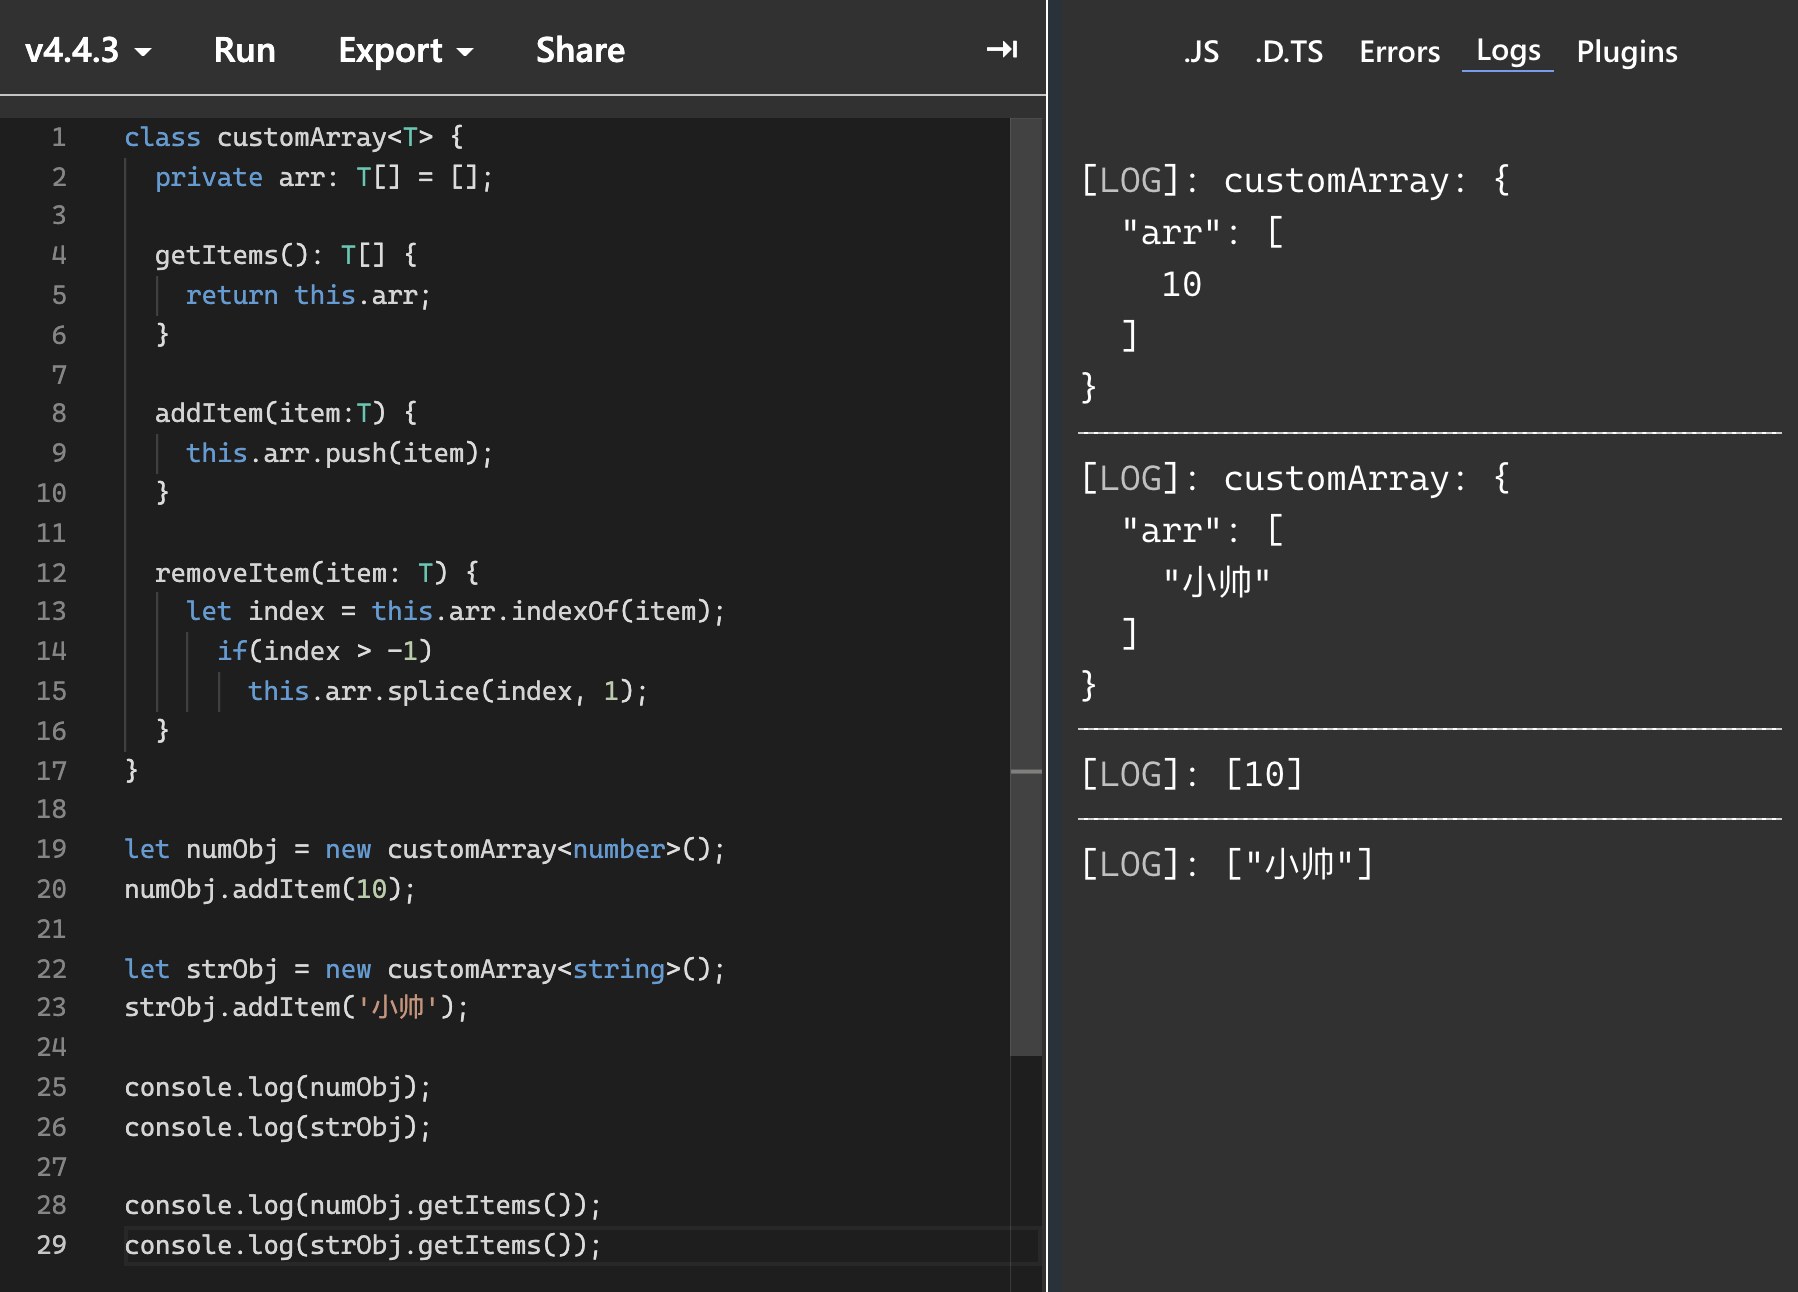The height and width of the screenshot is (1292, 1798).
Task: Click the 'let index = this.arr.indexOf(item);' line
Action: (x=456, y=611)
